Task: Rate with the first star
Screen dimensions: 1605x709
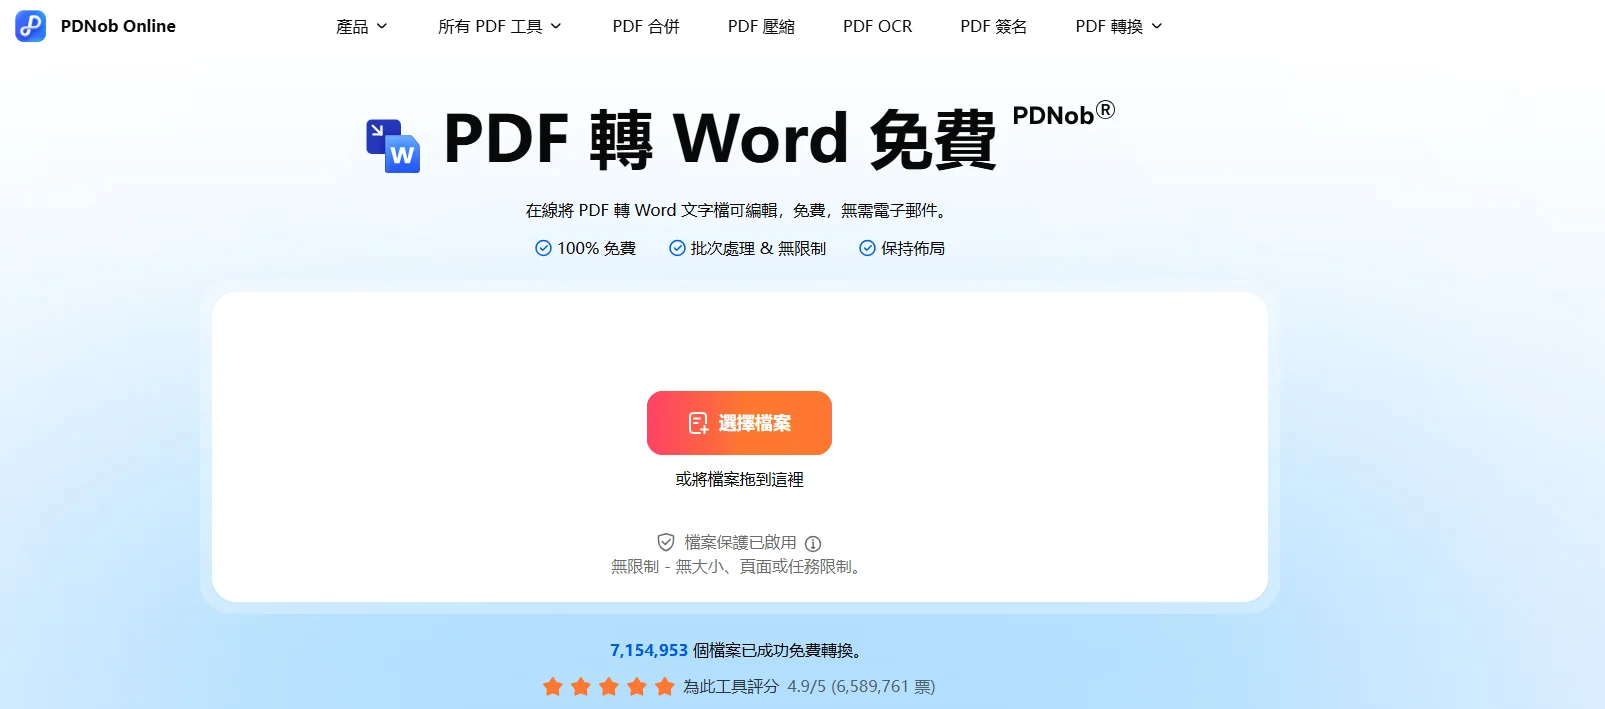Action: tap(552, 686)
